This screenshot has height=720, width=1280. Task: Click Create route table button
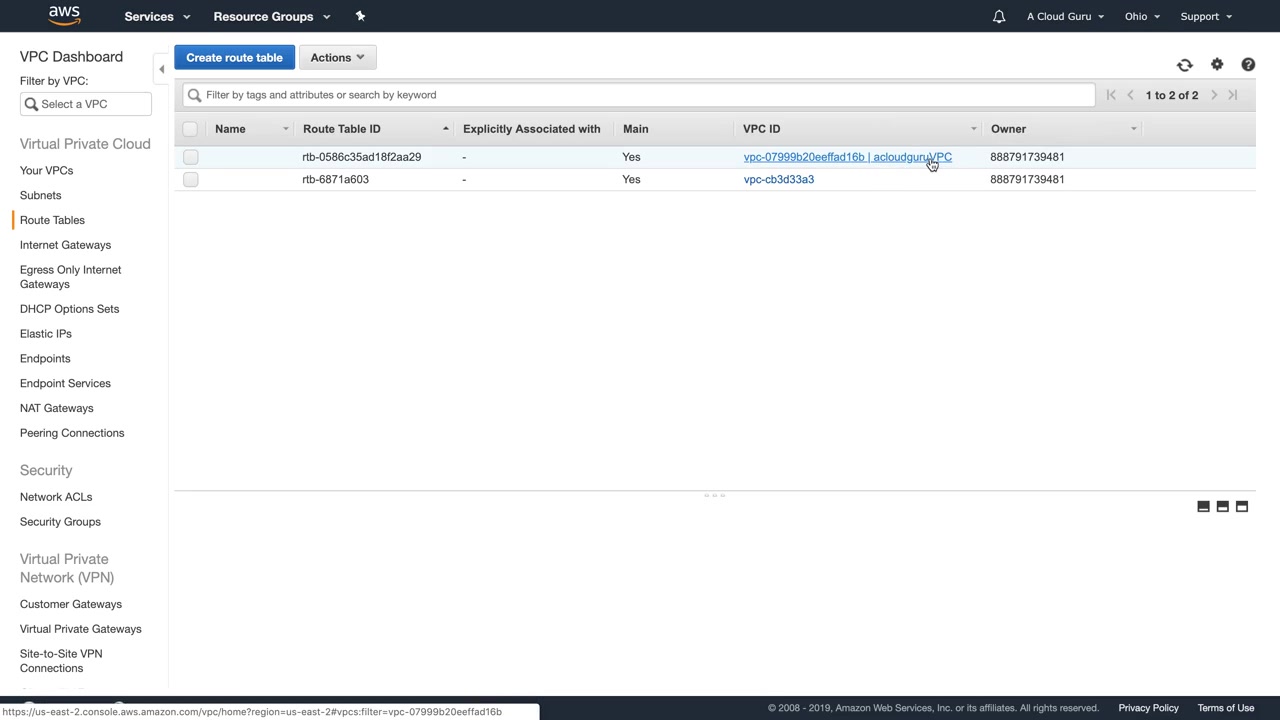point(234,58)
